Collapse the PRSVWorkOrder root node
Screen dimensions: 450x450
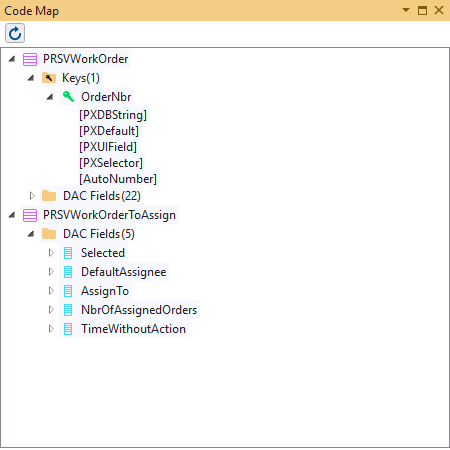[12, 59]
